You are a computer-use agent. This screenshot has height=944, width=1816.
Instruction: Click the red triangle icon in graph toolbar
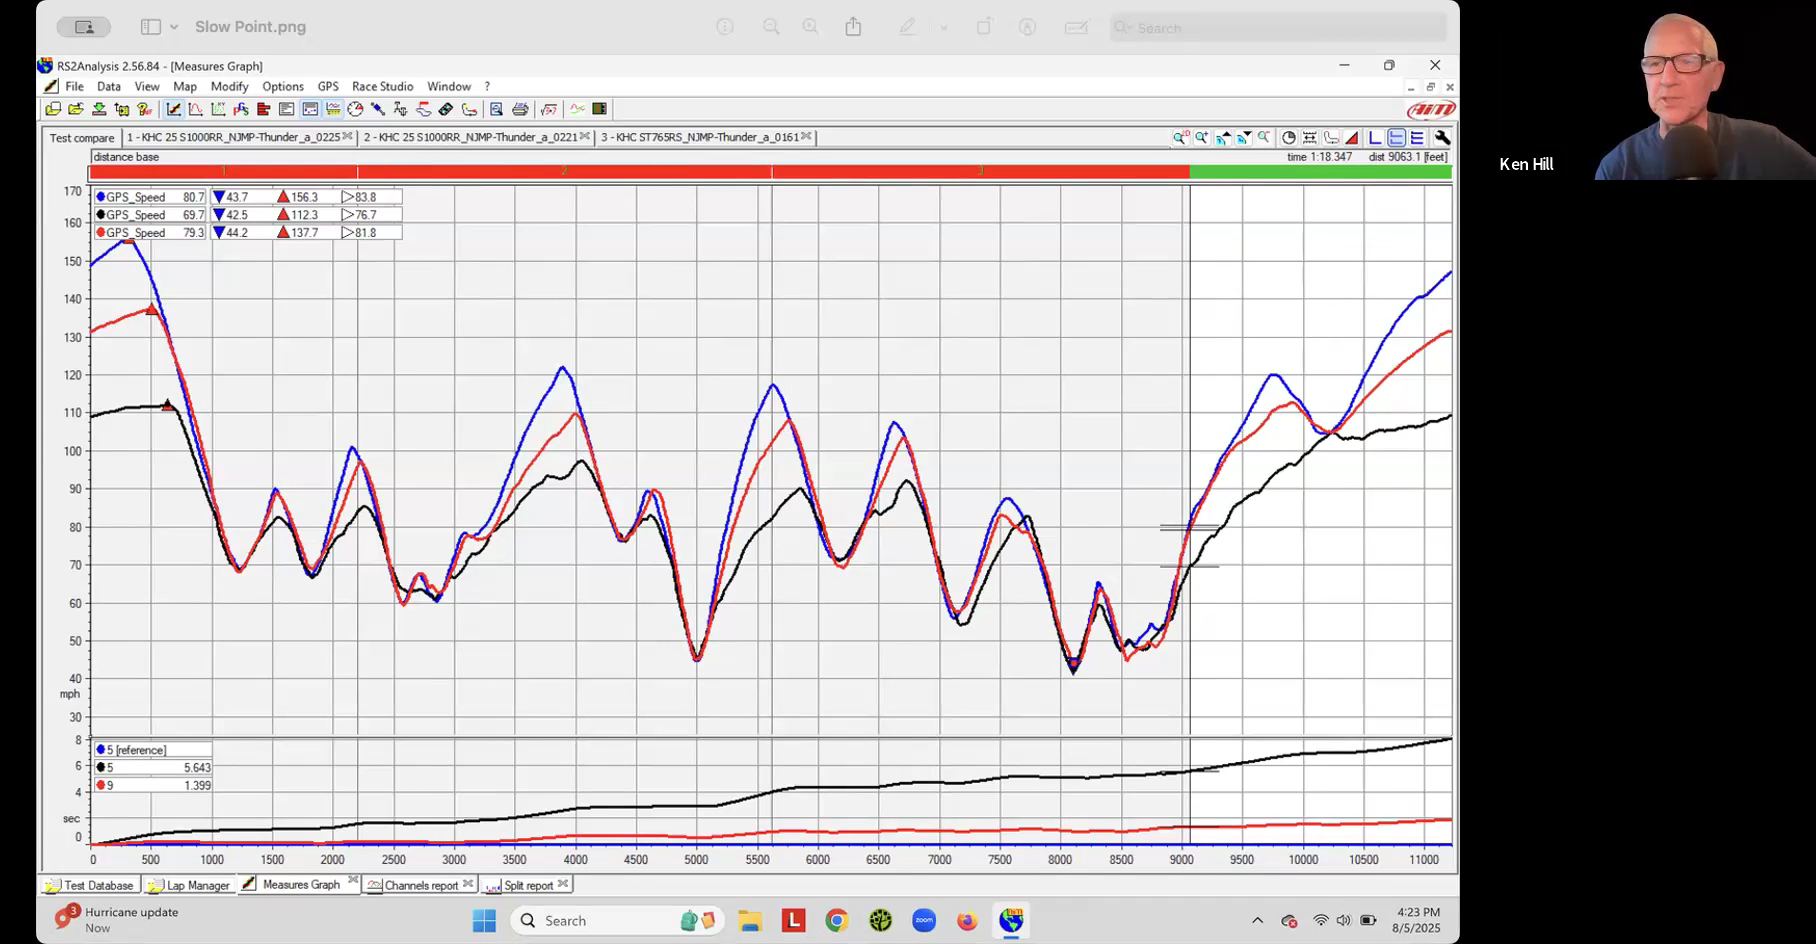coord(1352,138)
